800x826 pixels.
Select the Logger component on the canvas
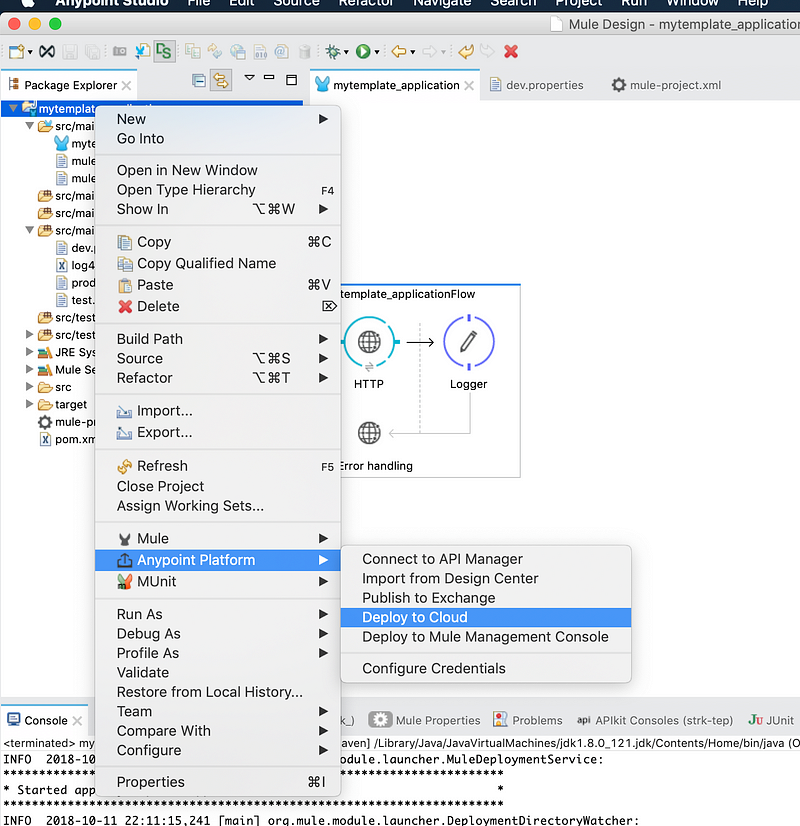click(468, 342)
